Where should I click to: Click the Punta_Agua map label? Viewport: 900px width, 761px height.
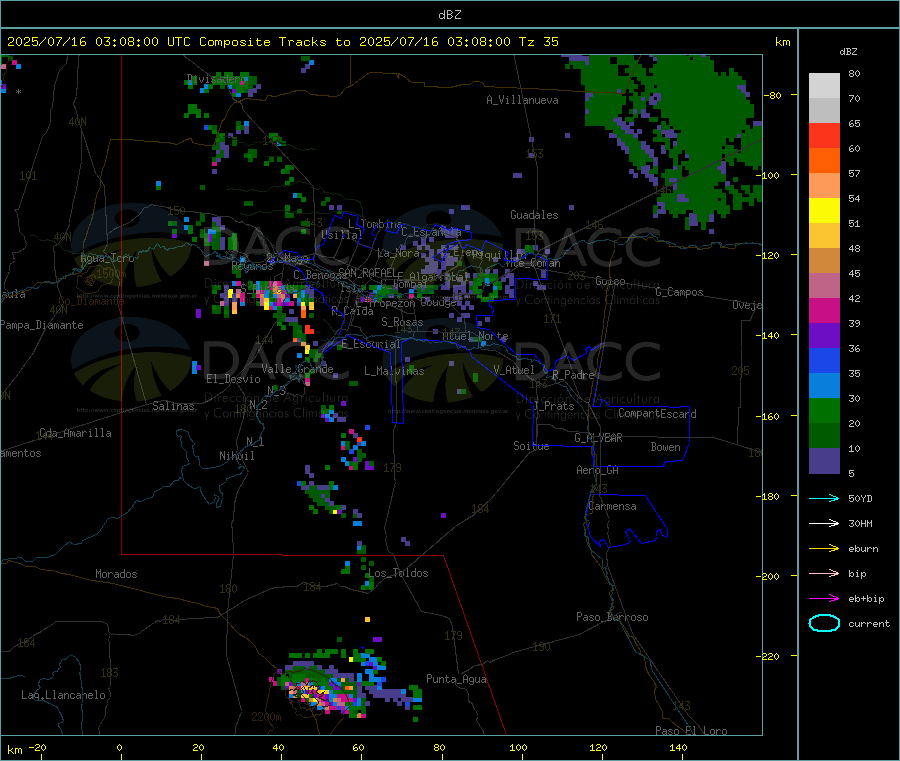(456, 679)
